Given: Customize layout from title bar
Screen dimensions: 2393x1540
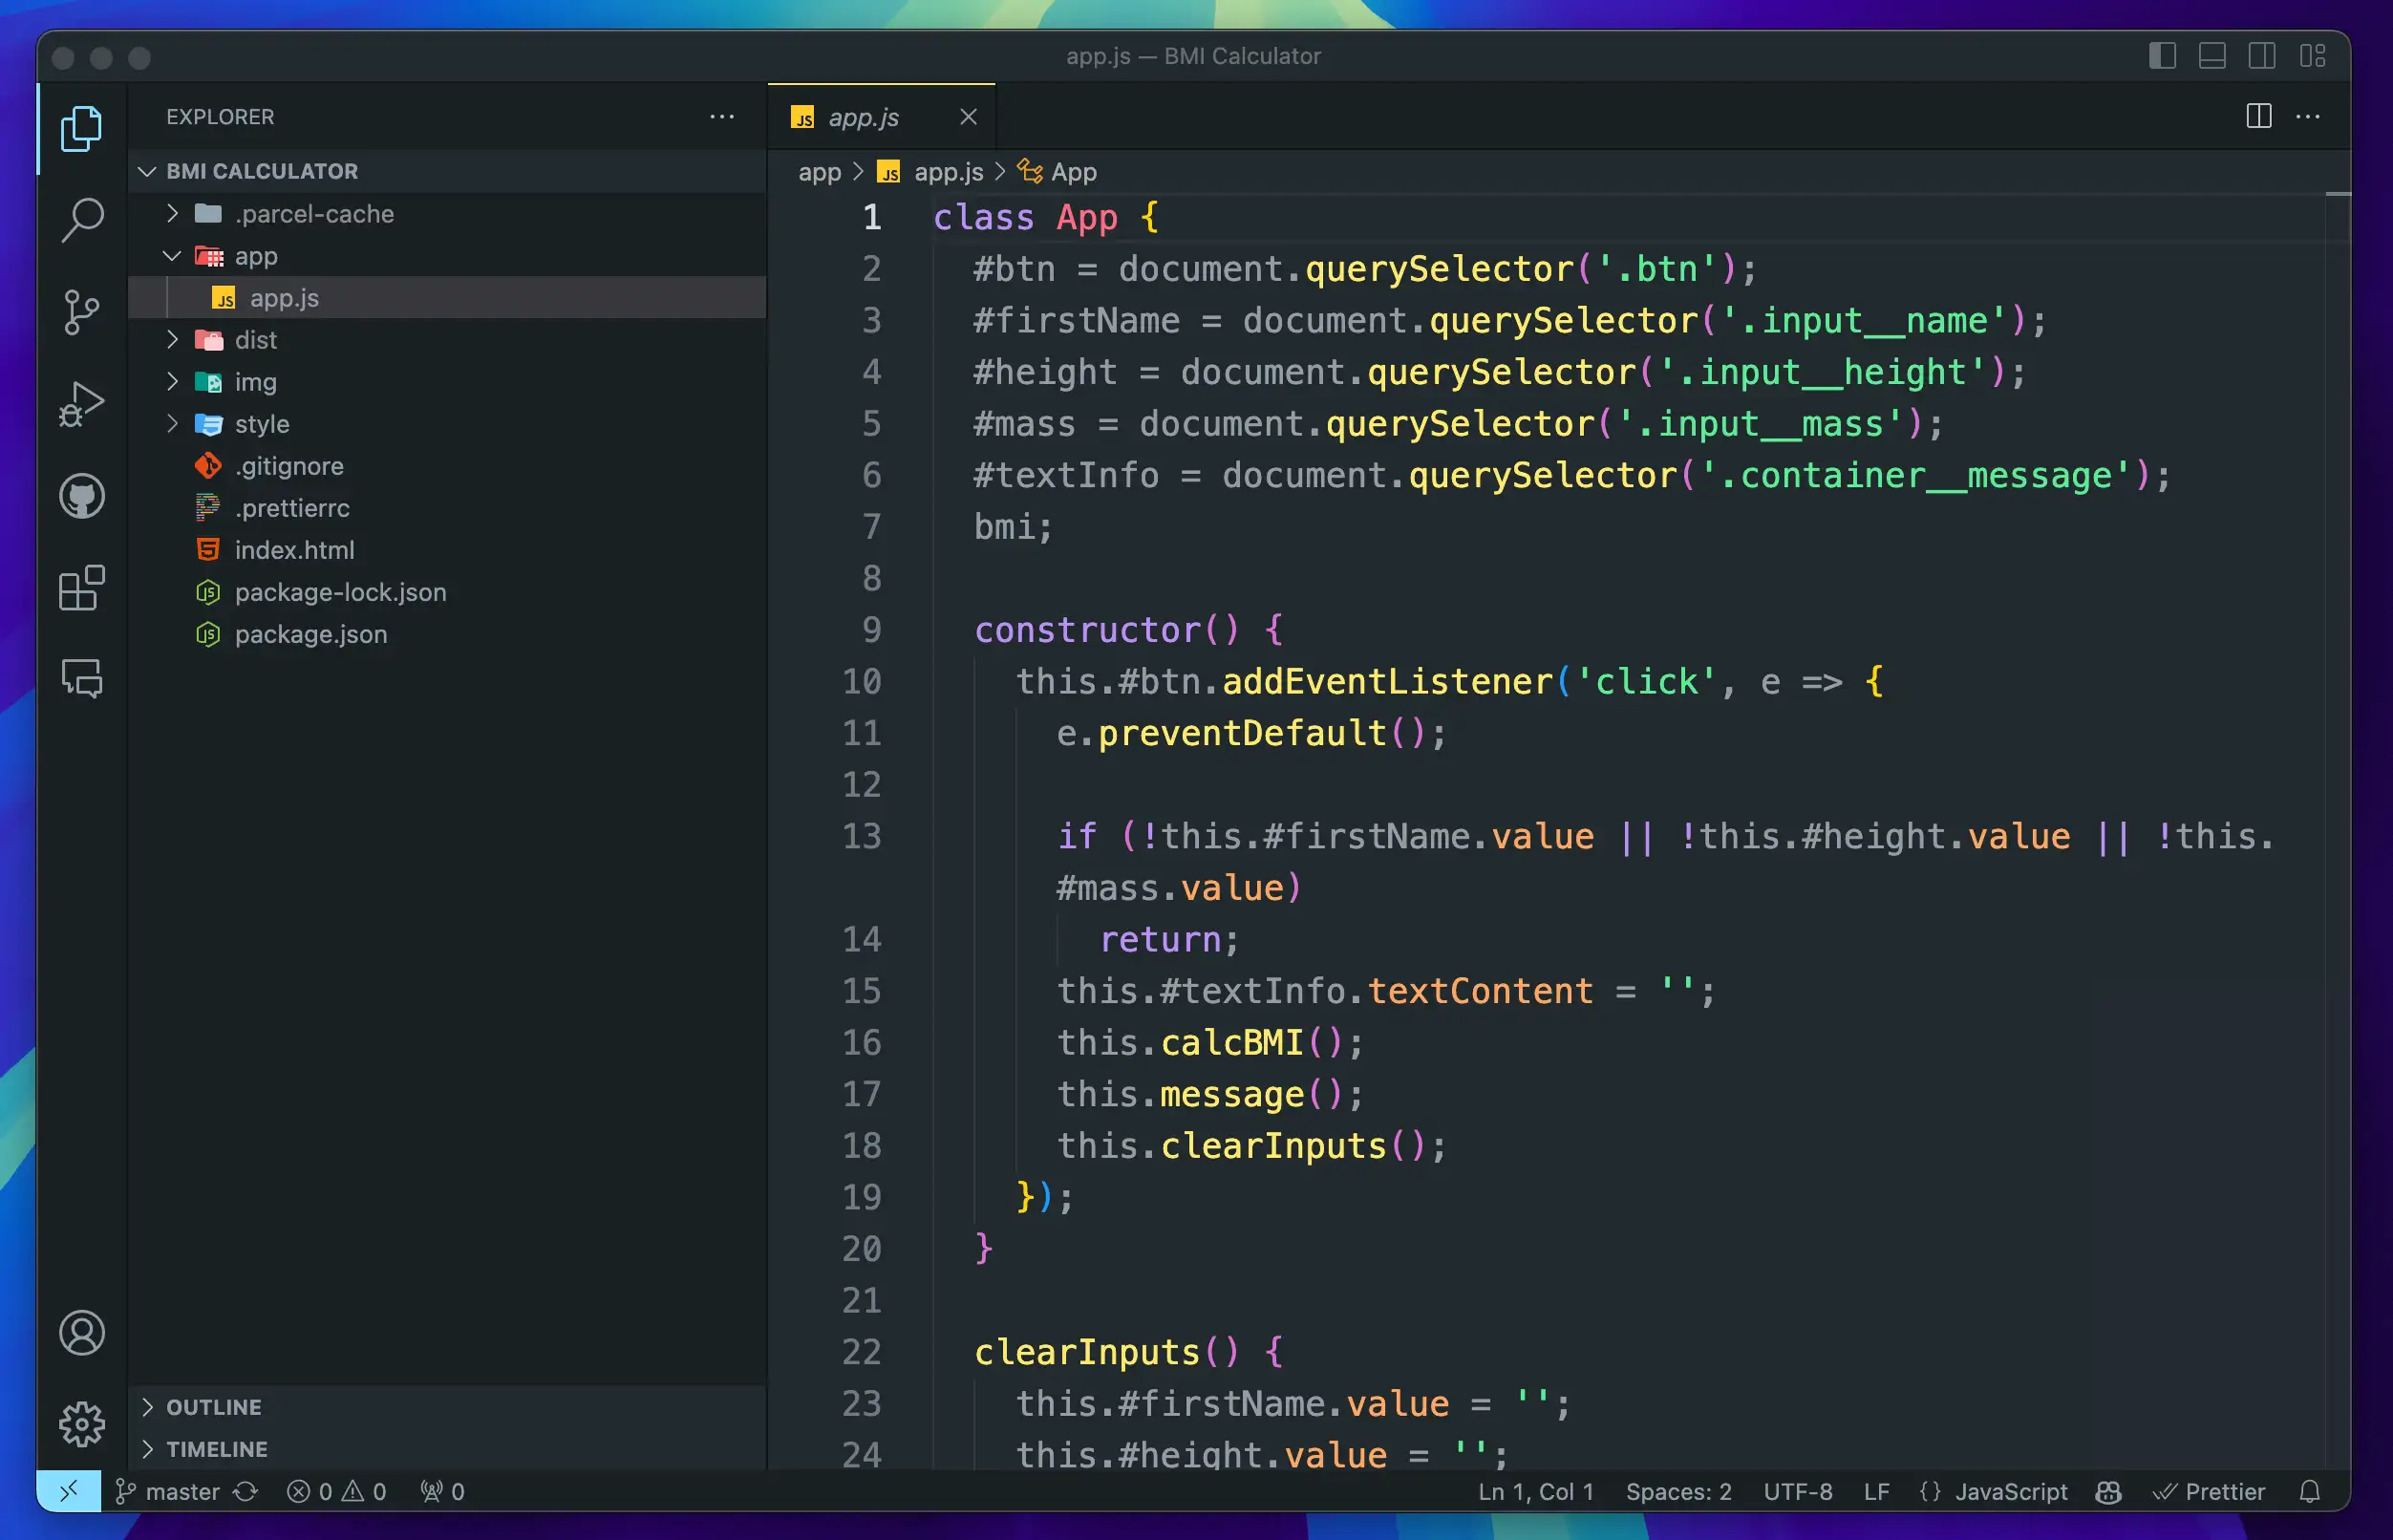Looking at the screenshot, I should pyautogui.click(x=2312, y=56).
